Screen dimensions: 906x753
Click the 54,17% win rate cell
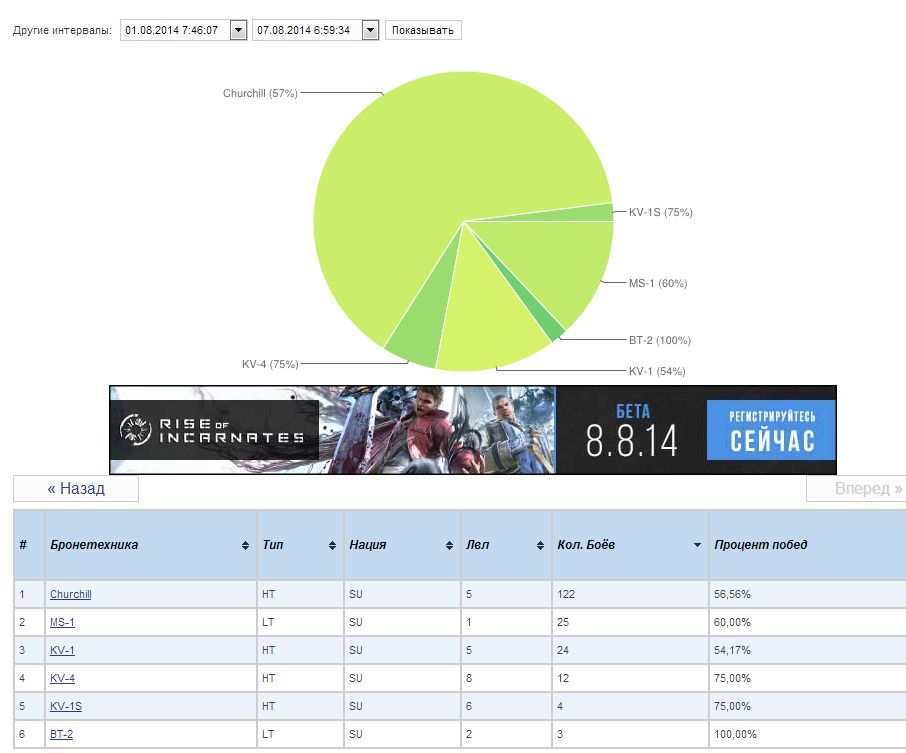pos(807,650)
